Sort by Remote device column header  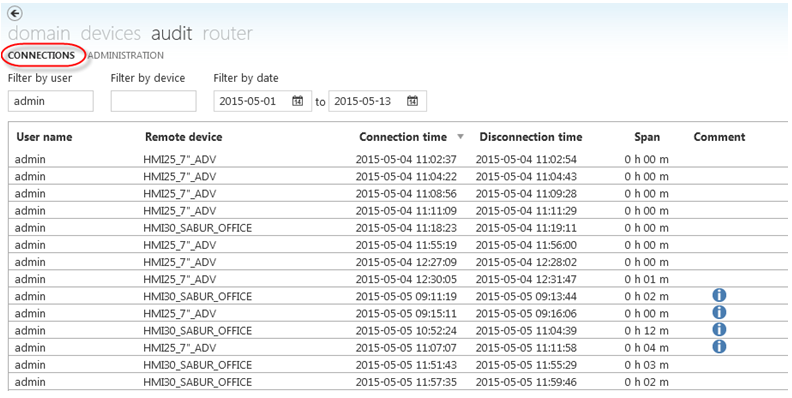(x=183, y=137)
